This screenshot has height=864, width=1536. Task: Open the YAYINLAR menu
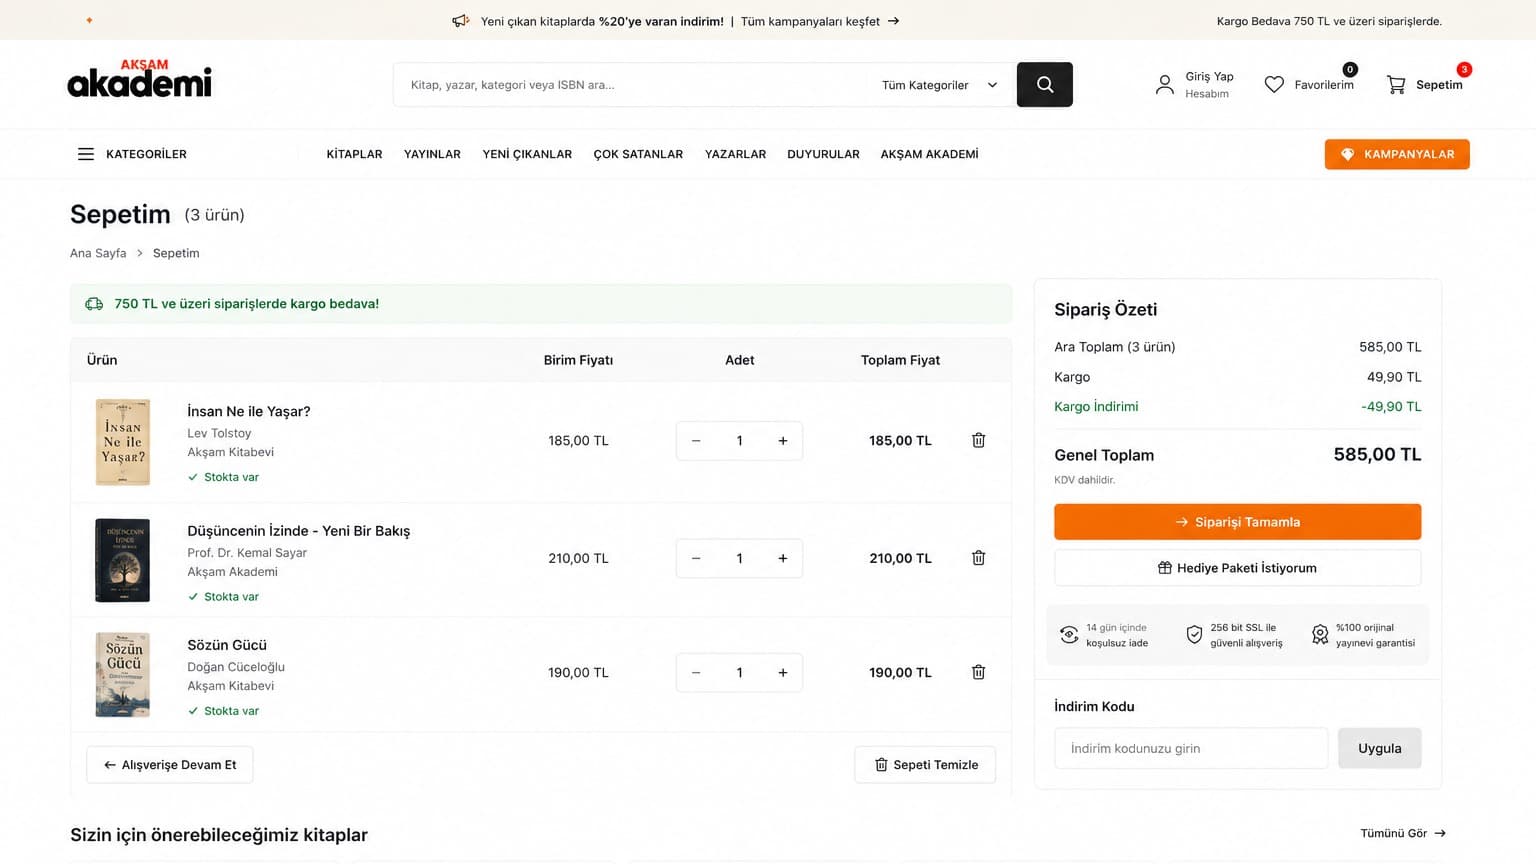pyautogui.click(x=432, y=154)
